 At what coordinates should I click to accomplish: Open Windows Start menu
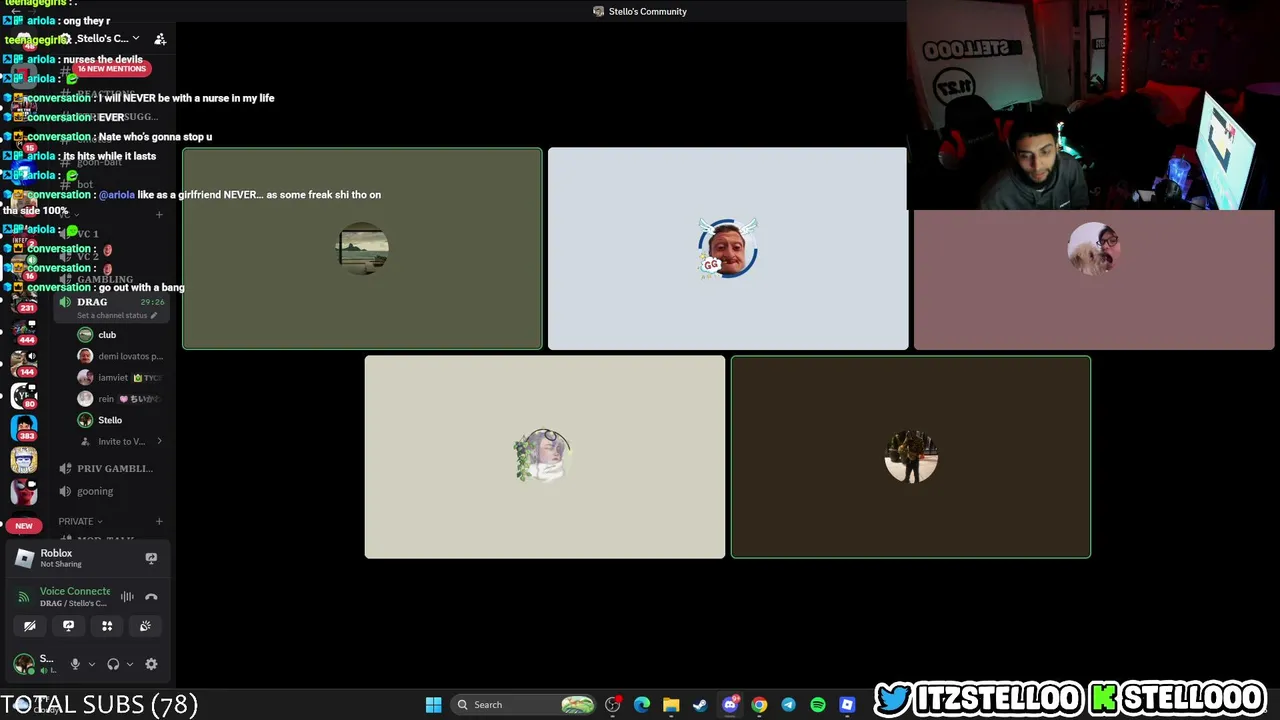tap(433, 705)
